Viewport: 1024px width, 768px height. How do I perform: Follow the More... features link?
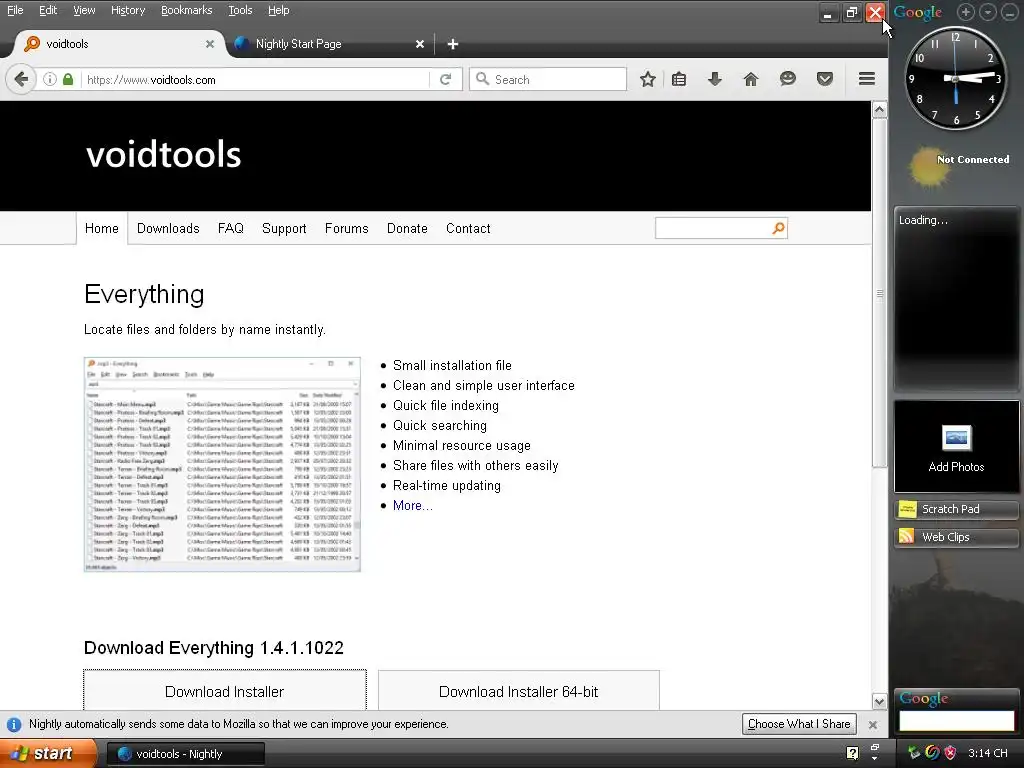point(412,505)
